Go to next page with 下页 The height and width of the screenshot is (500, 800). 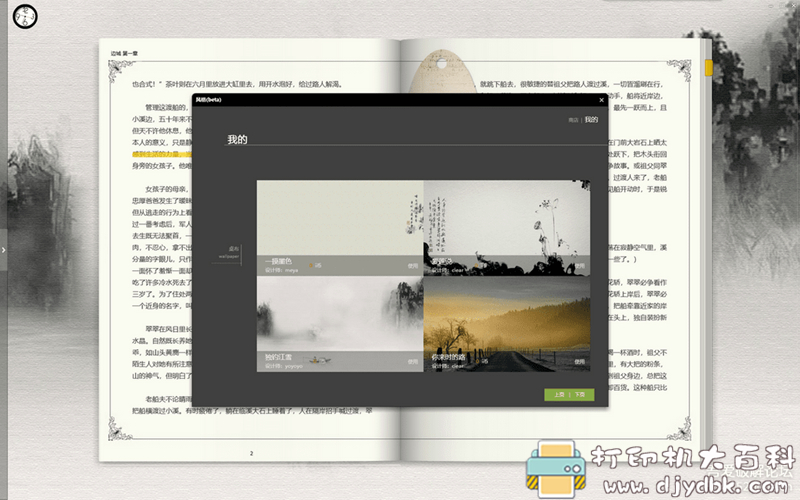pyautogui.click(x=580, y=394)
